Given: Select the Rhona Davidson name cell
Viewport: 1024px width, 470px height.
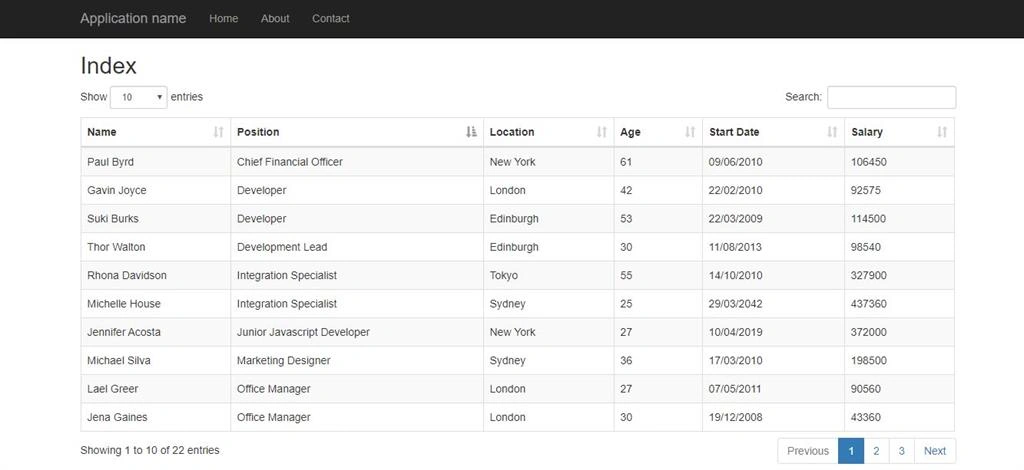Looking at the screenshot, I should [155, 275].
